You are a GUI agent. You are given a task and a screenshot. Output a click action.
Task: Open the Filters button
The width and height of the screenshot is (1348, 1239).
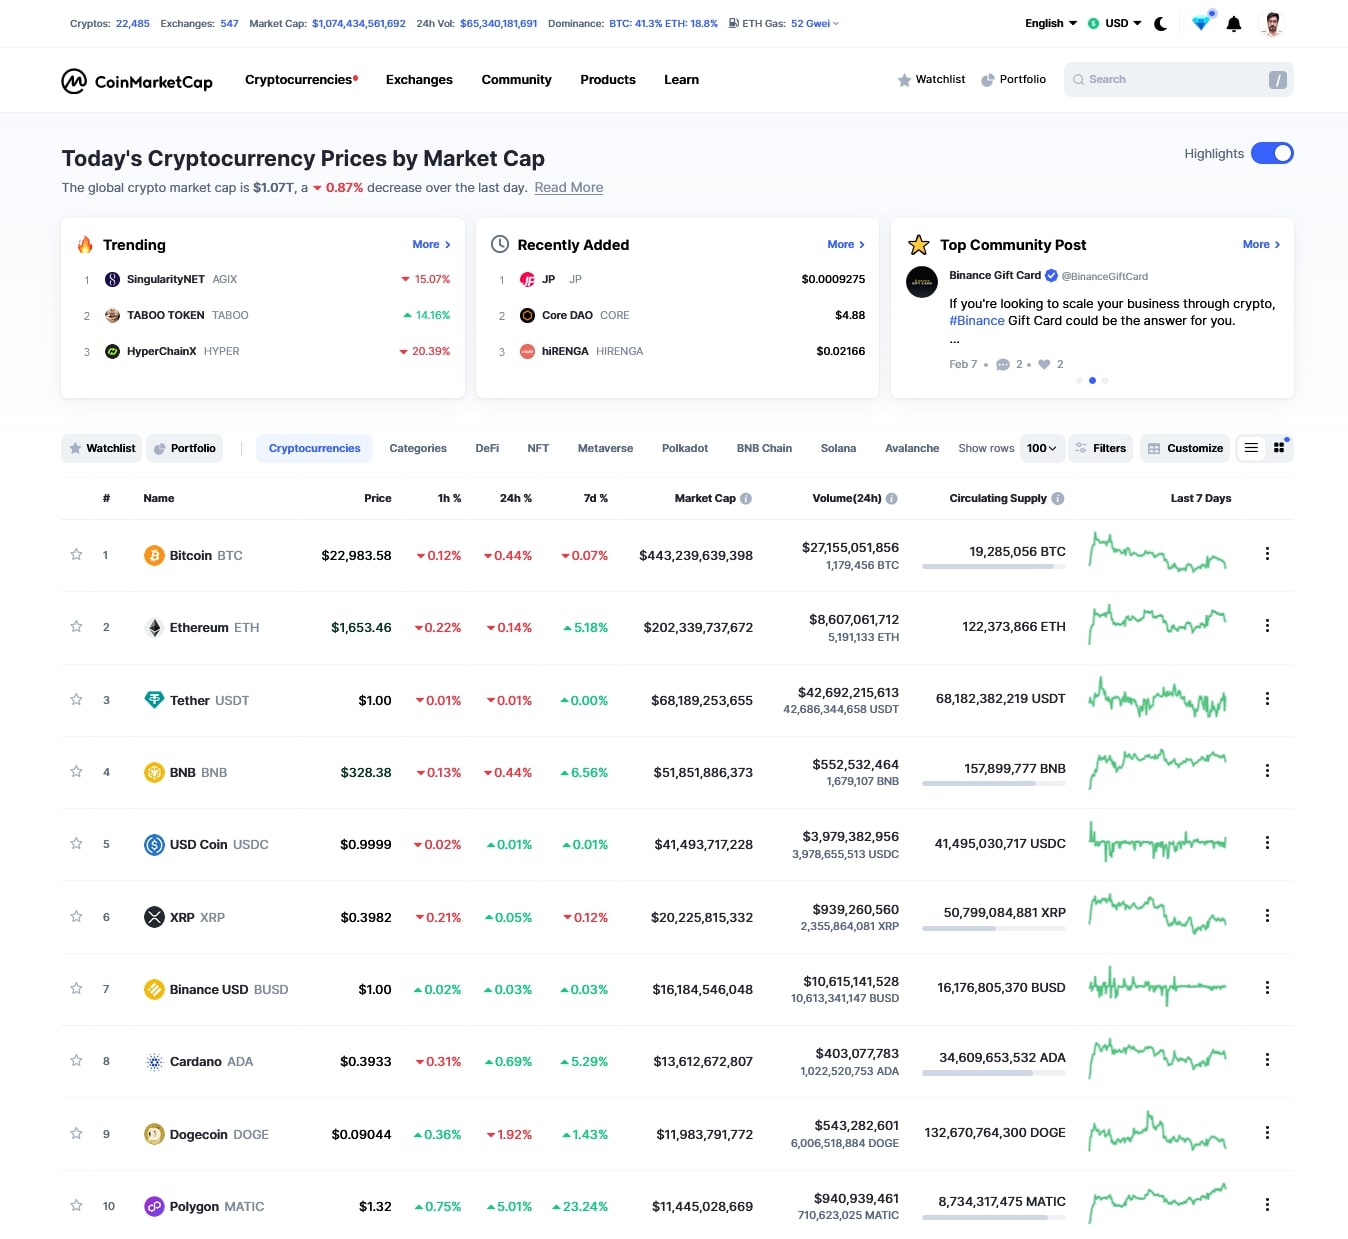[x=1101, y=448]
